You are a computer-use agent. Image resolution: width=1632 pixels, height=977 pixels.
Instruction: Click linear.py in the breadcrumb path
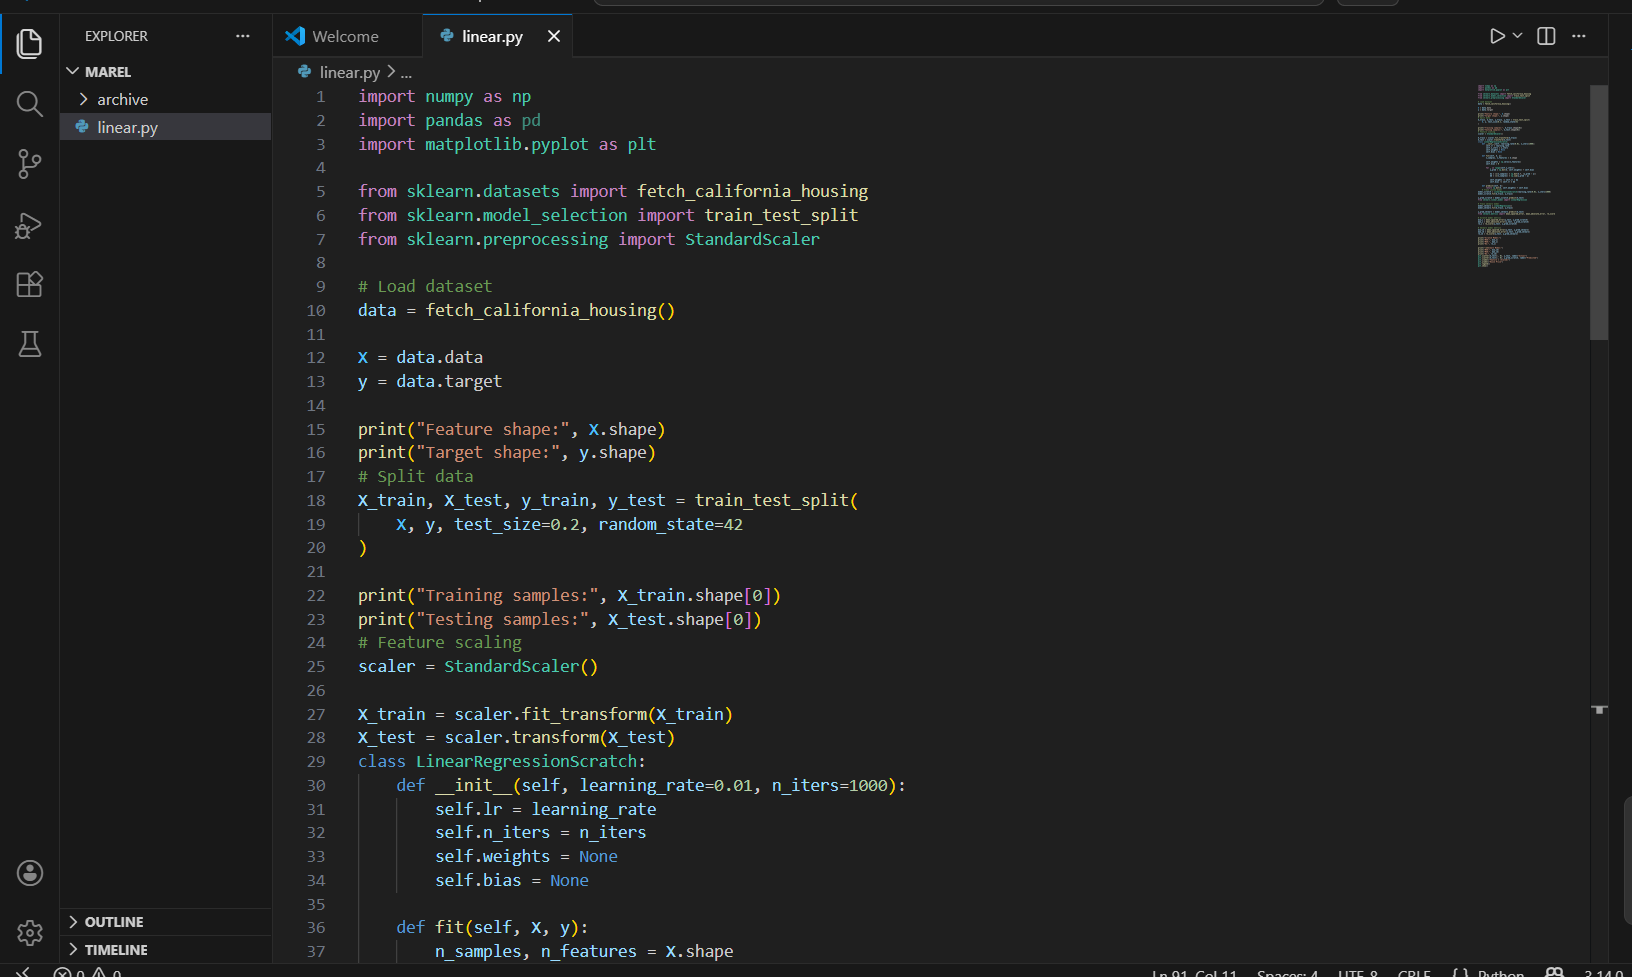point(349,73)
